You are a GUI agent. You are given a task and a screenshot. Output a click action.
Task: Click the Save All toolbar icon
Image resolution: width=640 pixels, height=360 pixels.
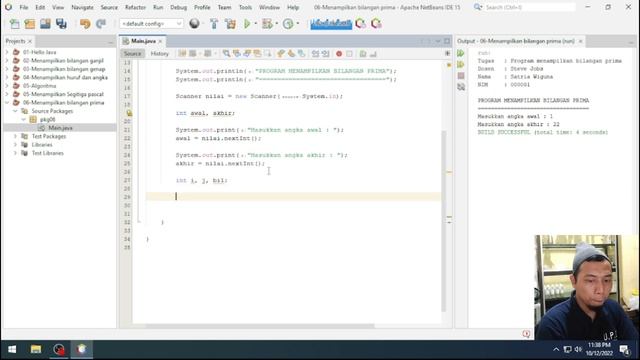(x=61, y=24)
